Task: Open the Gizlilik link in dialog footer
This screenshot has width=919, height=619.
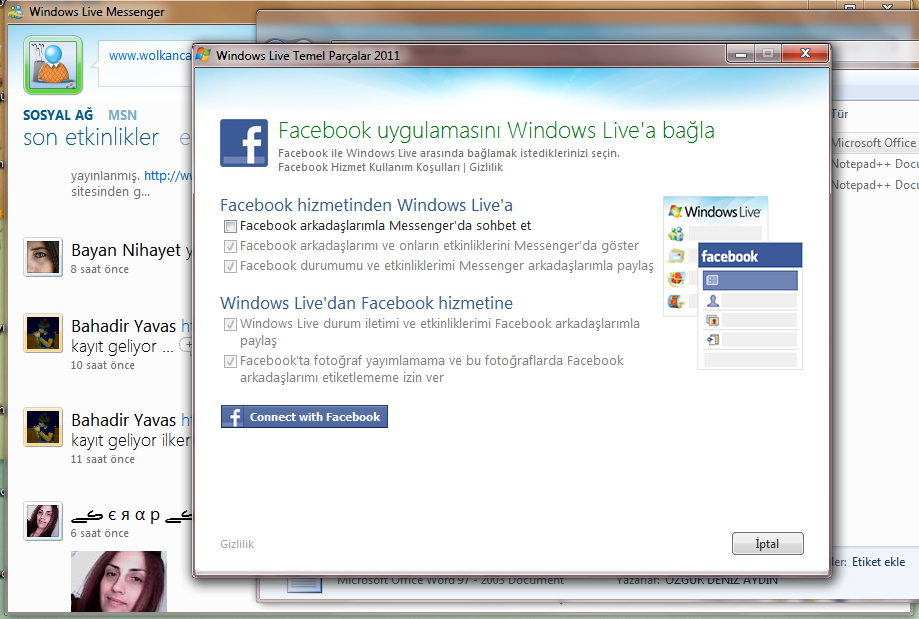Action: 237,544
